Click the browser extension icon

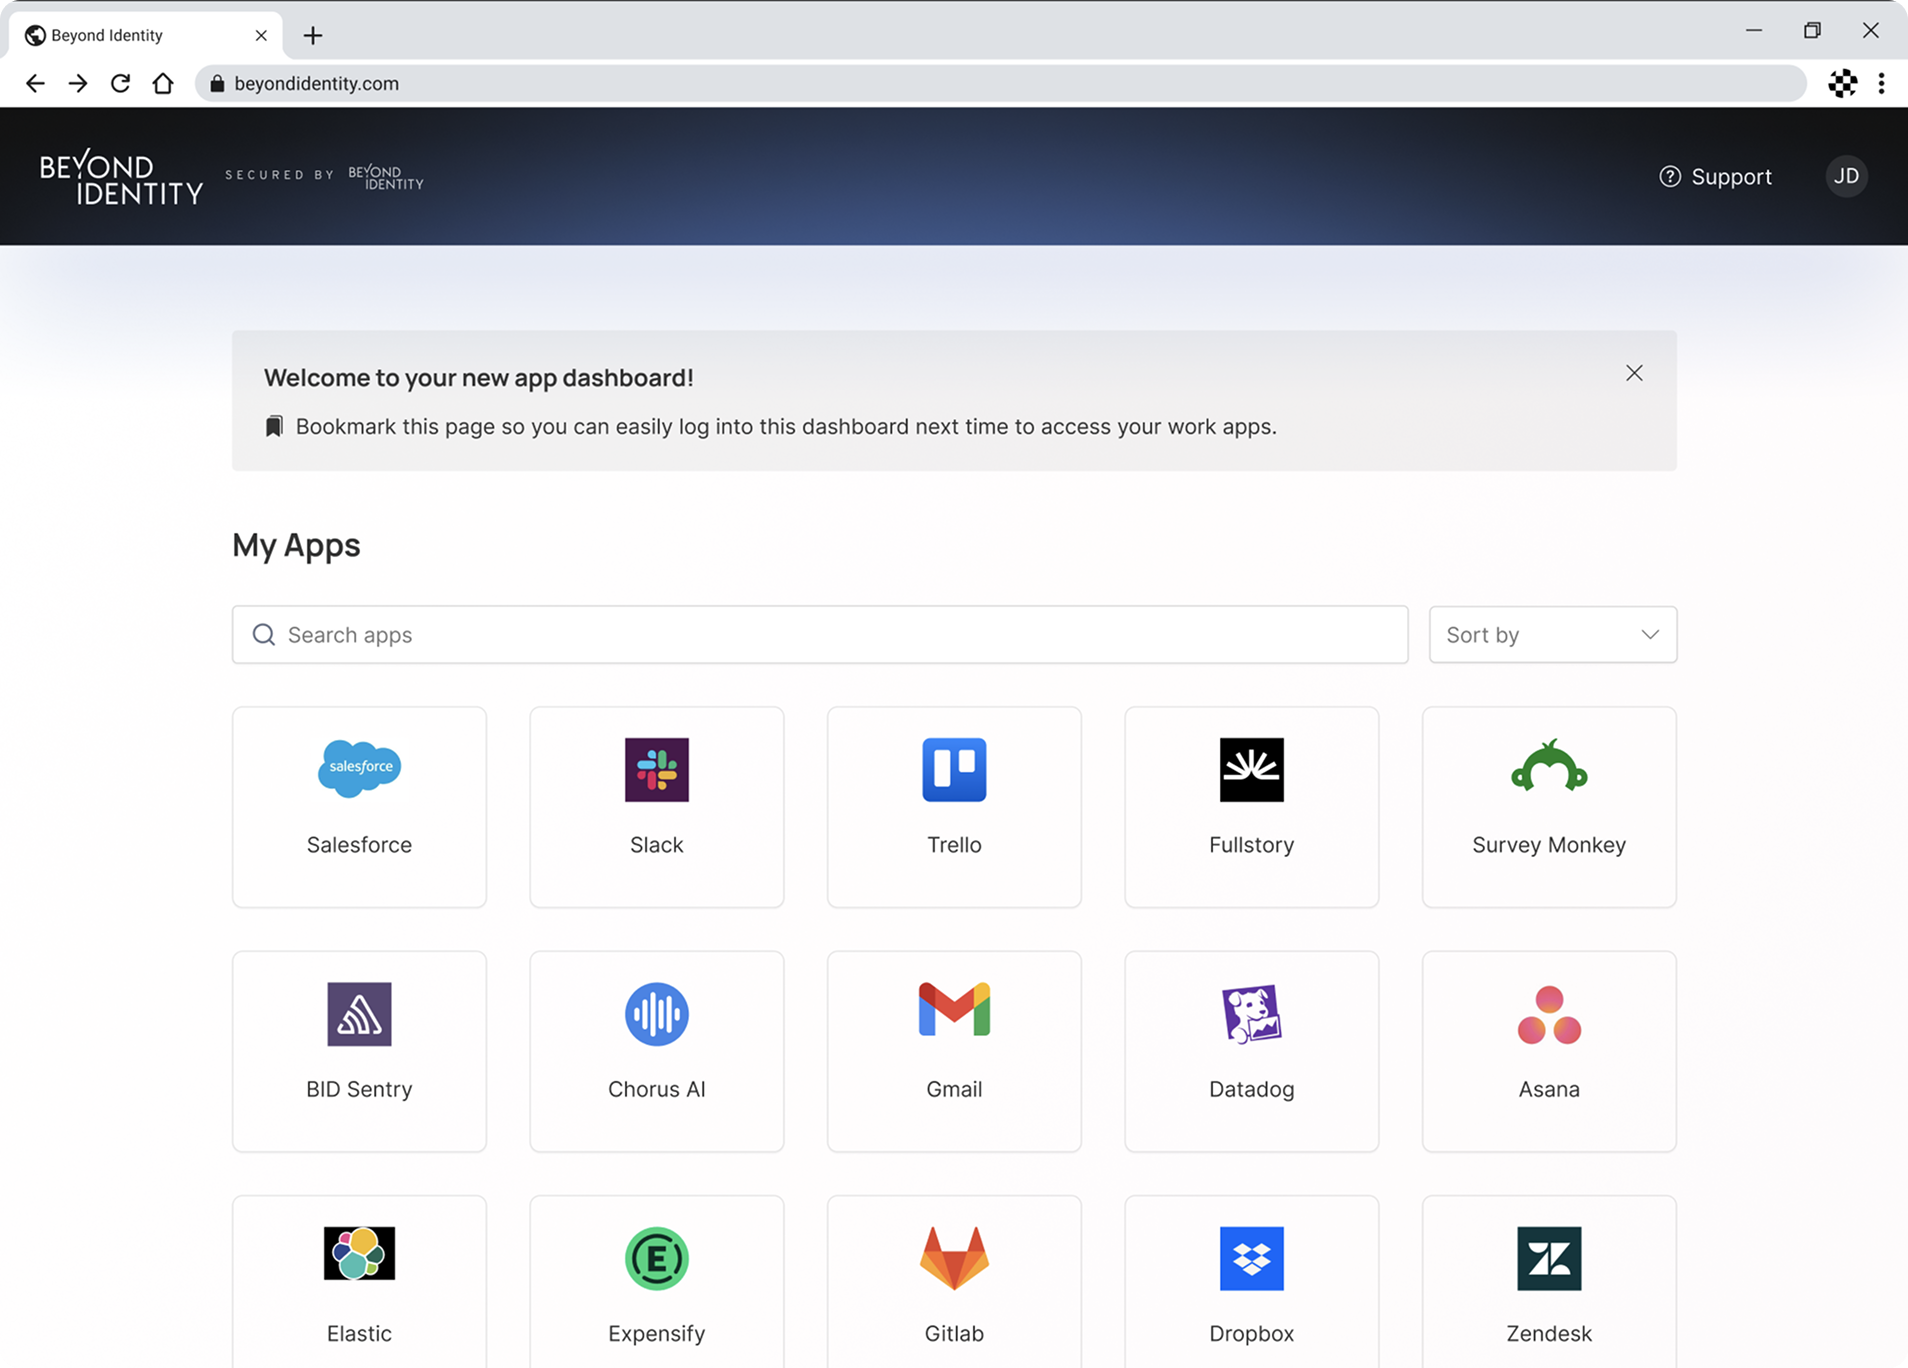[1842, 83]
